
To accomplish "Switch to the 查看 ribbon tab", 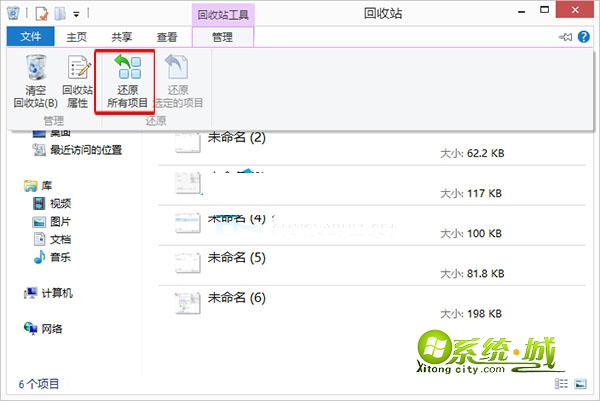I will 167,37.
